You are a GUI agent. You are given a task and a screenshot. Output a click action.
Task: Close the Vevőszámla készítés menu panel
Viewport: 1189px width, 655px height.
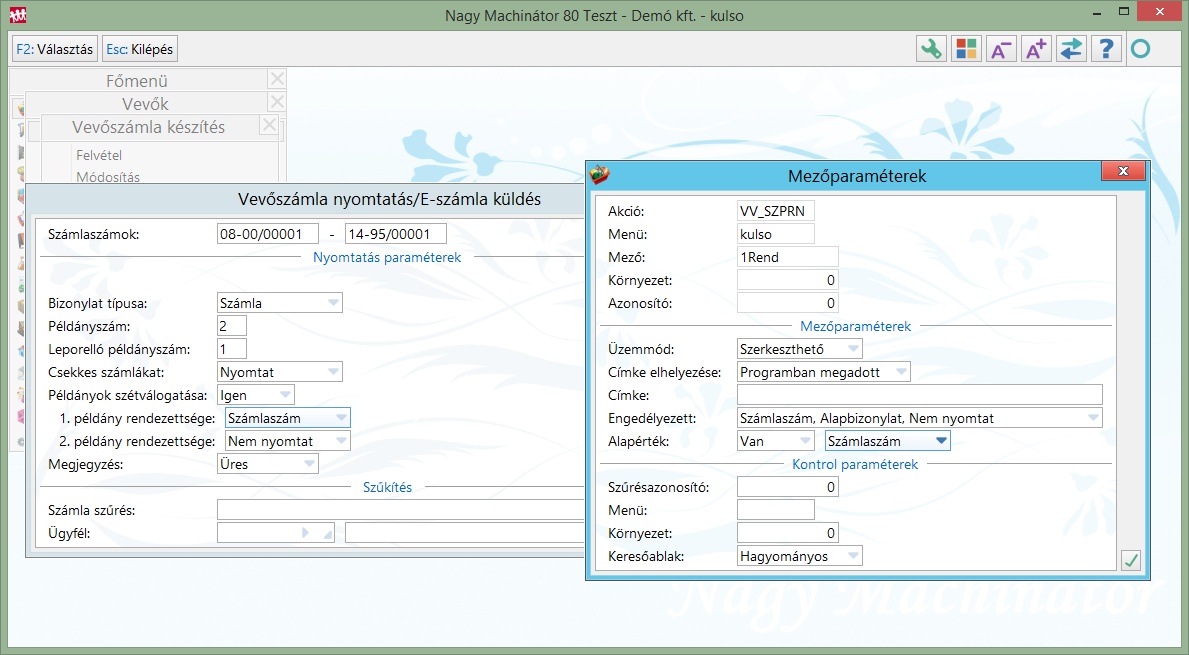[x=268, y=125]
